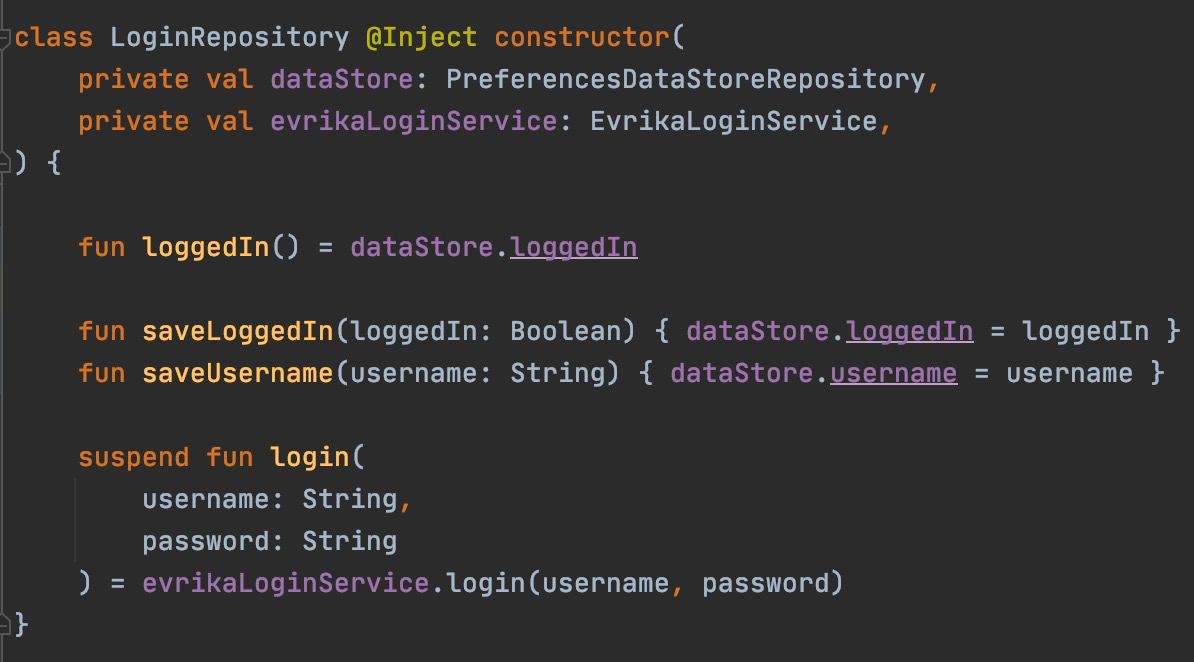Click the suspend keyword
The height and width of the screenshot is (662, 1194).
[x=133, y=458]
